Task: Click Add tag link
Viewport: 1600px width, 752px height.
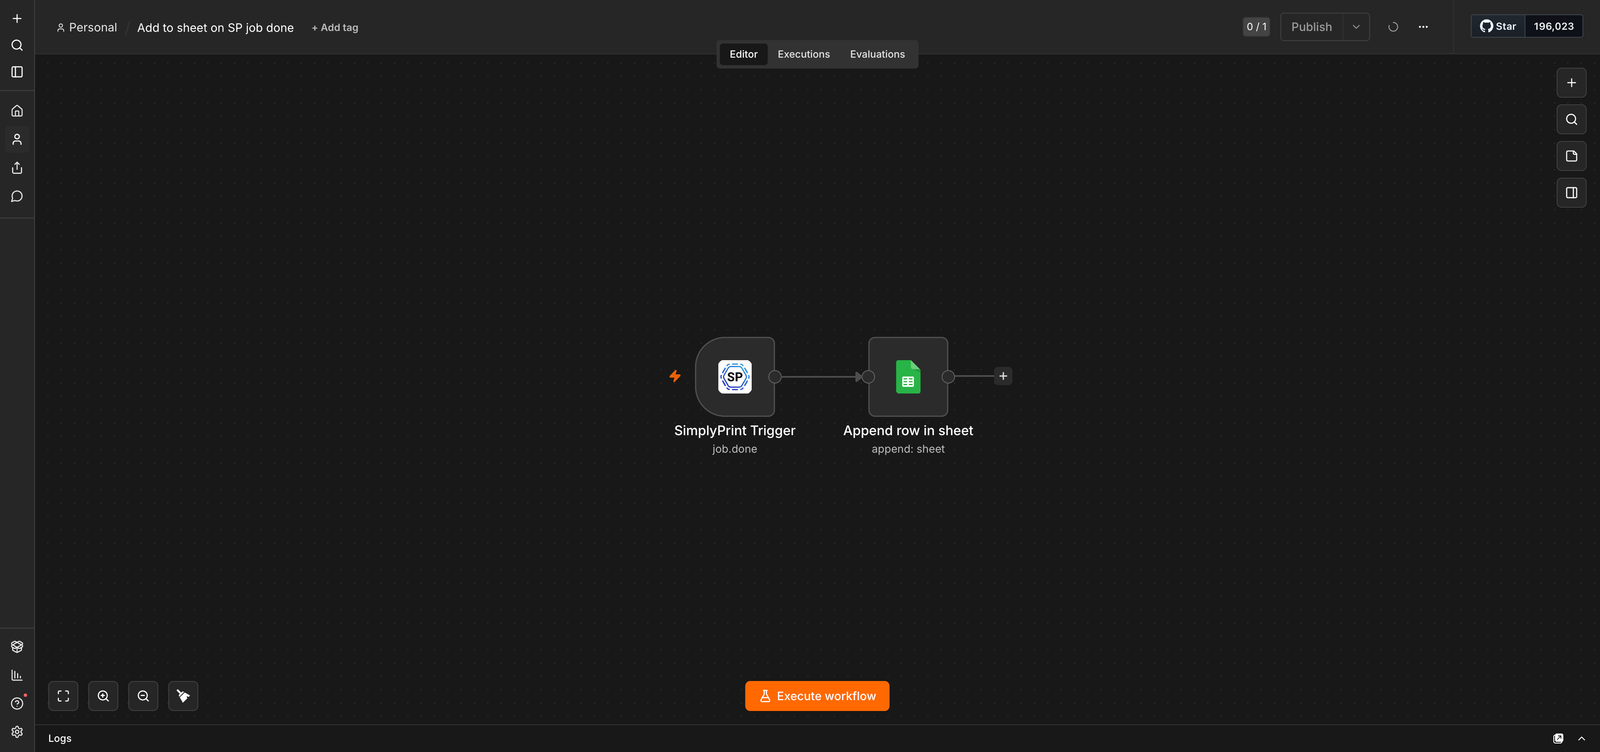Action: click(335, 28)
